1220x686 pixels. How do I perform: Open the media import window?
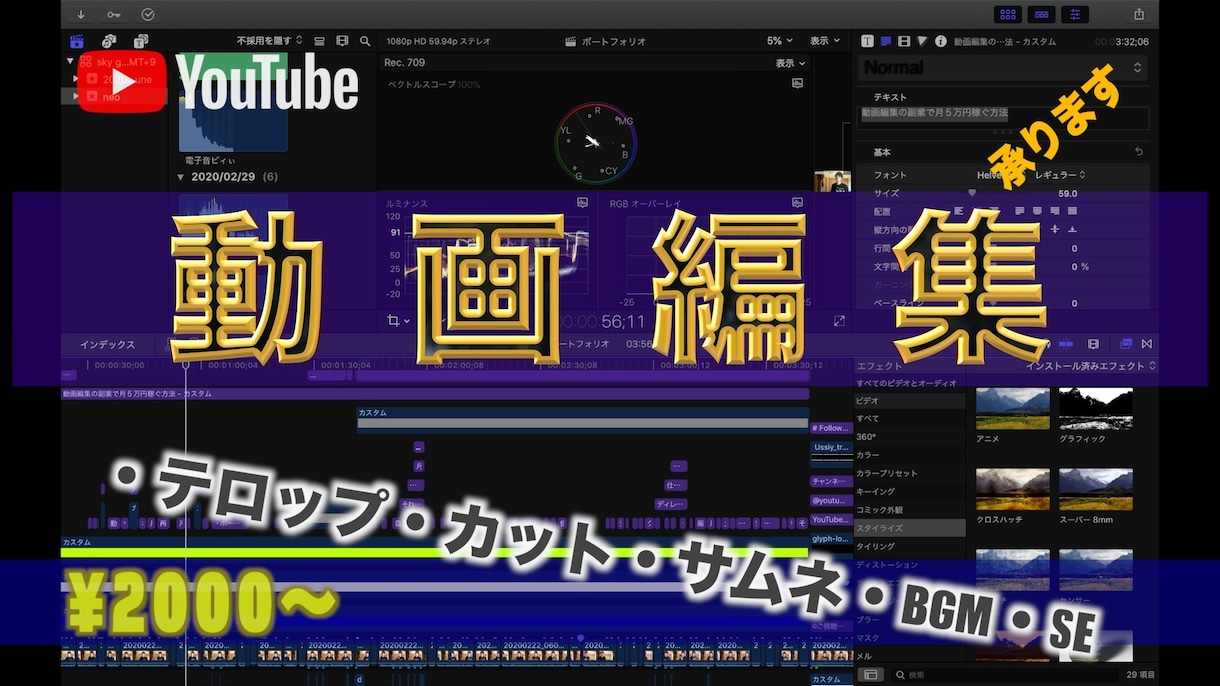(x=81, y=14)
